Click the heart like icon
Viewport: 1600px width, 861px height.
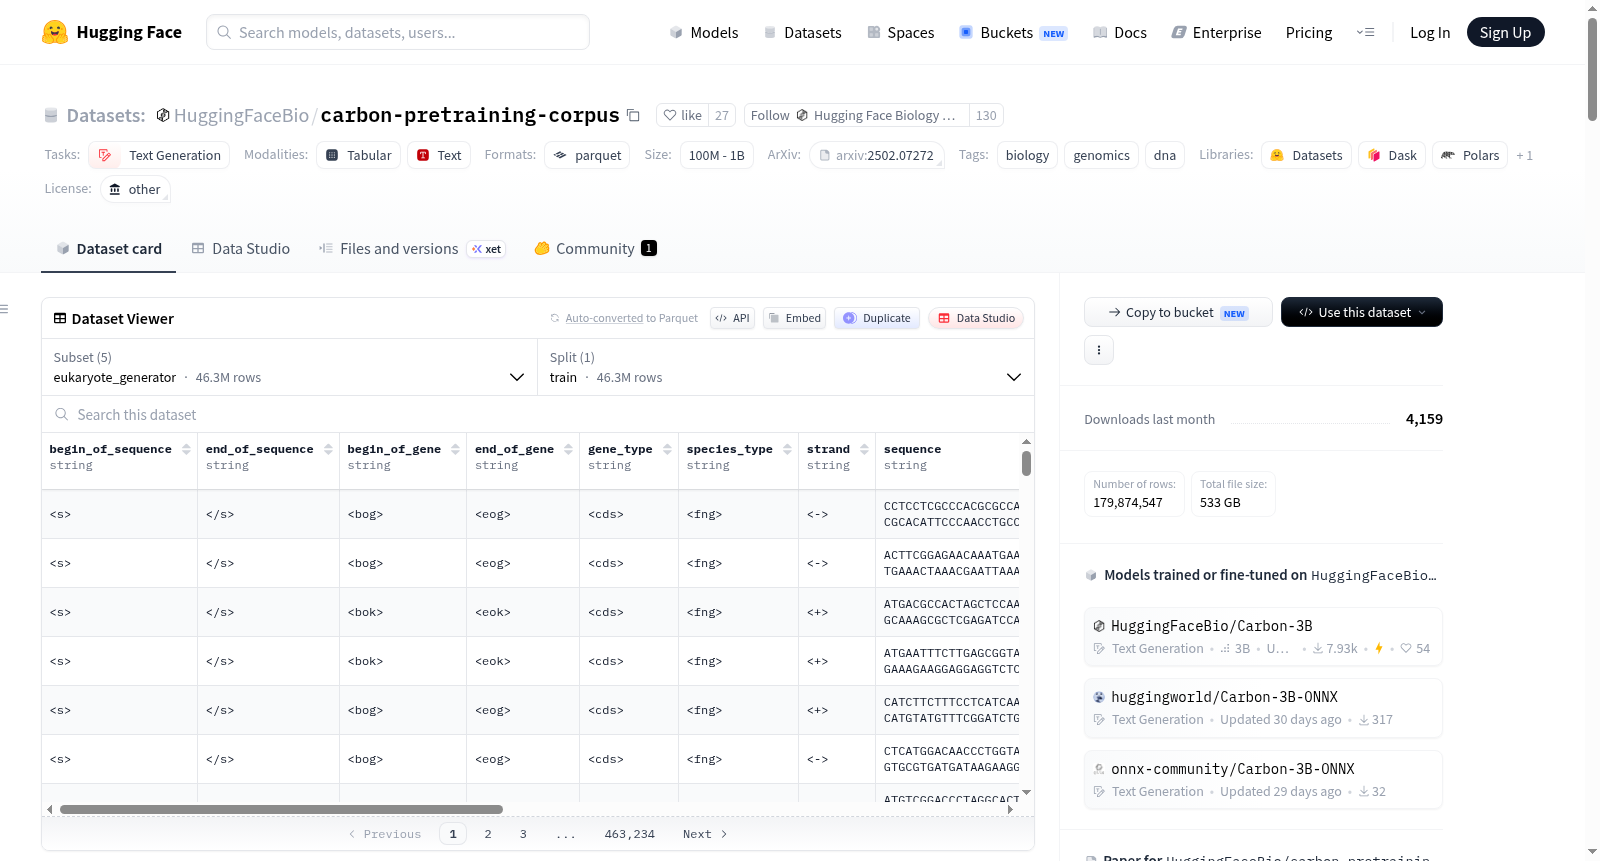point(671,115)
